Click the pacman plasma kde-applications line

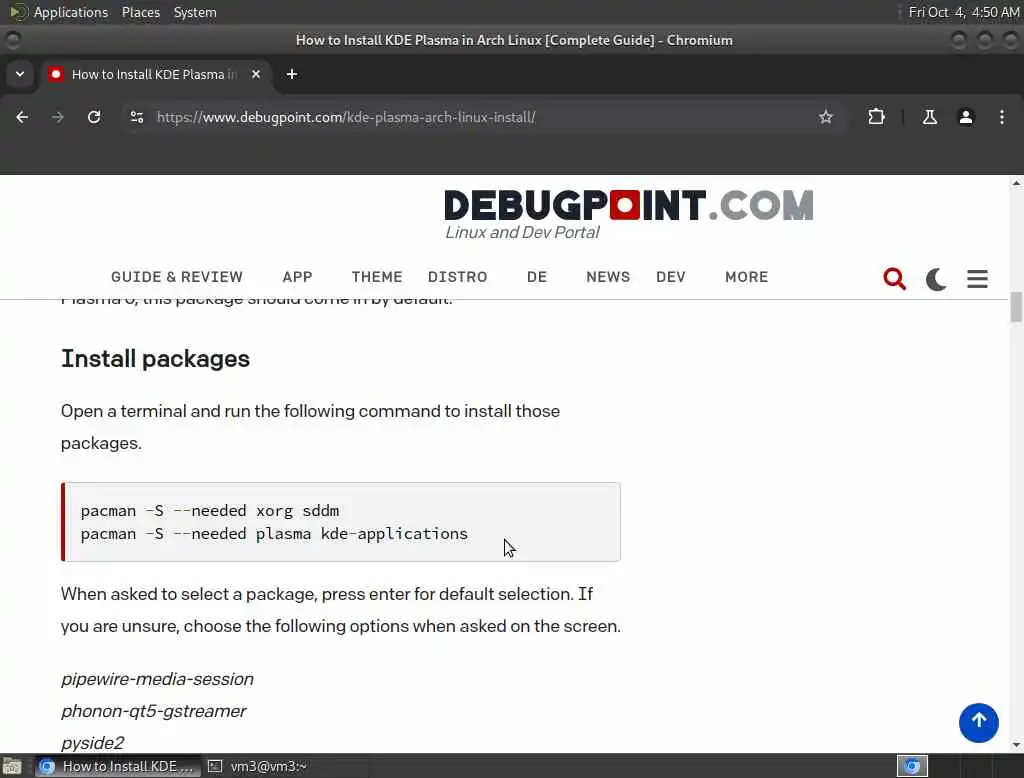274,534
